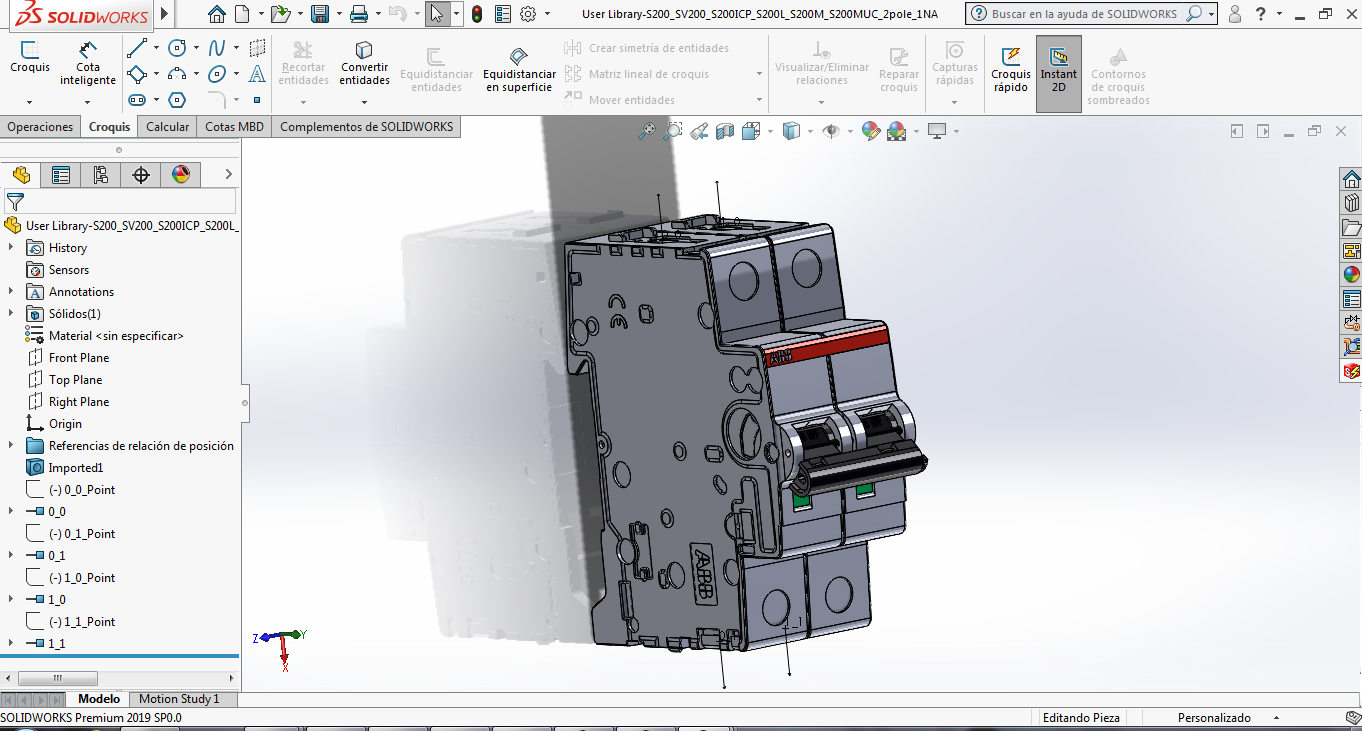
Task: Open the Croquis button dropdown arrow
Action: pyautogui.click(x=29, y=101)
